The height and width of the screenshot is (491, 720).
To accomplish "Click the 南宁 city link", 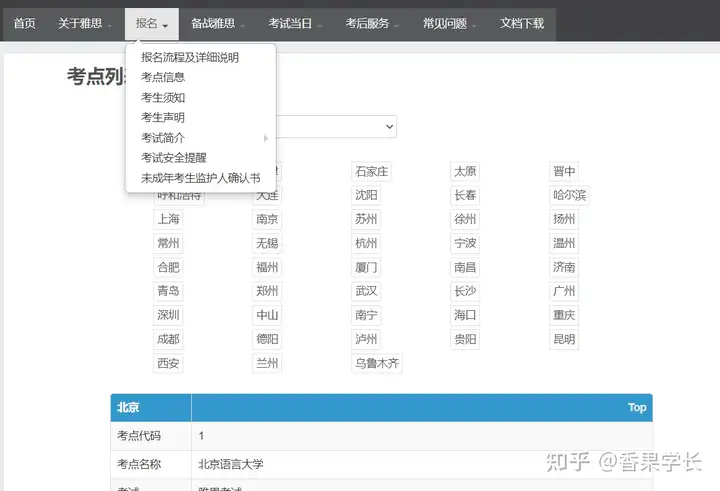I will pyautogui.click(x=366, y=315).
